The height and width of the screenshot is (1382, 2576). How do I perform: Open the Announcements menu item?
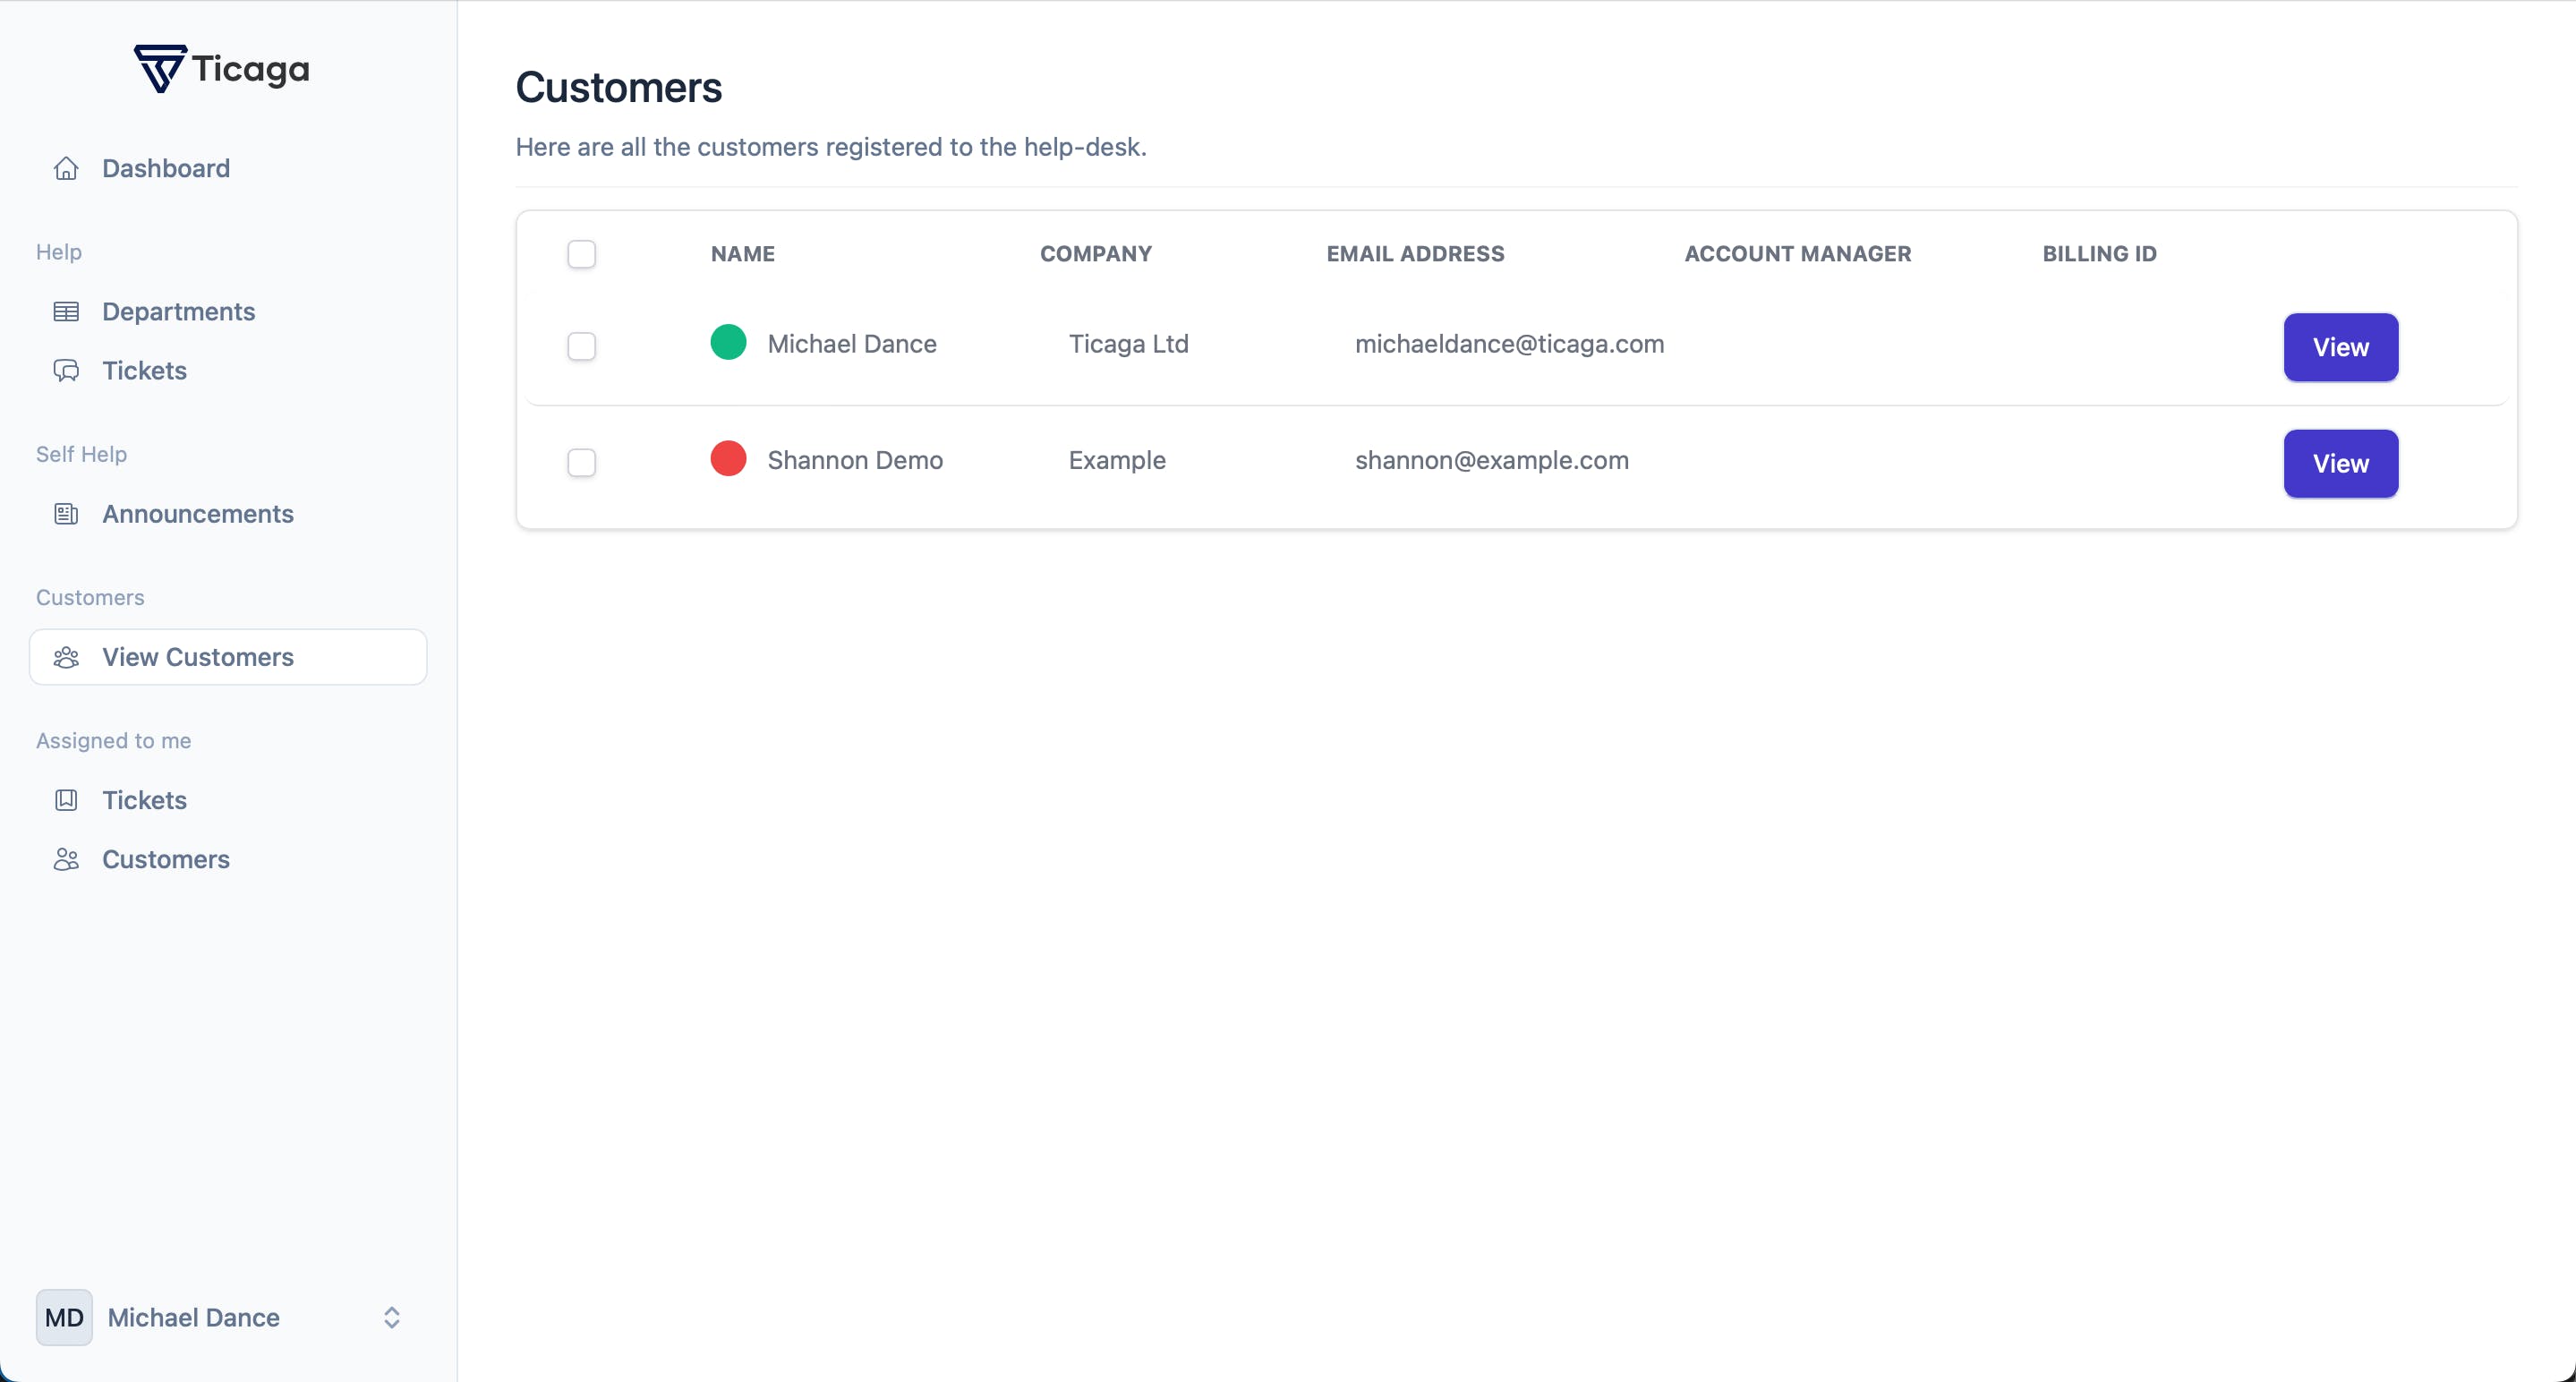click(x=198, y=514)
